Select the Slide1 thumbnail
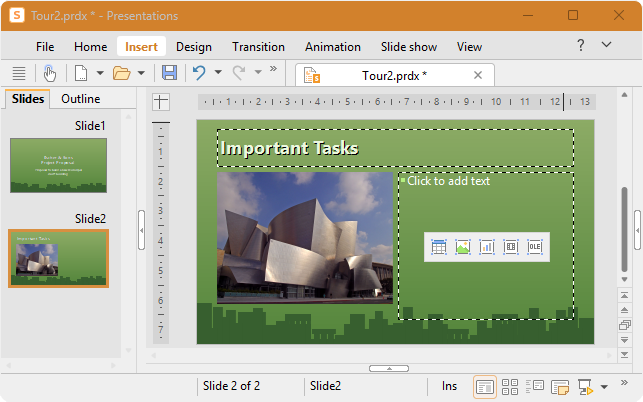 (59, 165)
